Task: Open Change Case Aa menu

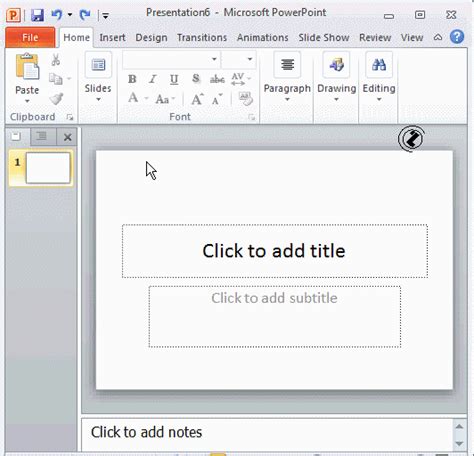Action: click(x=165, y=99)
